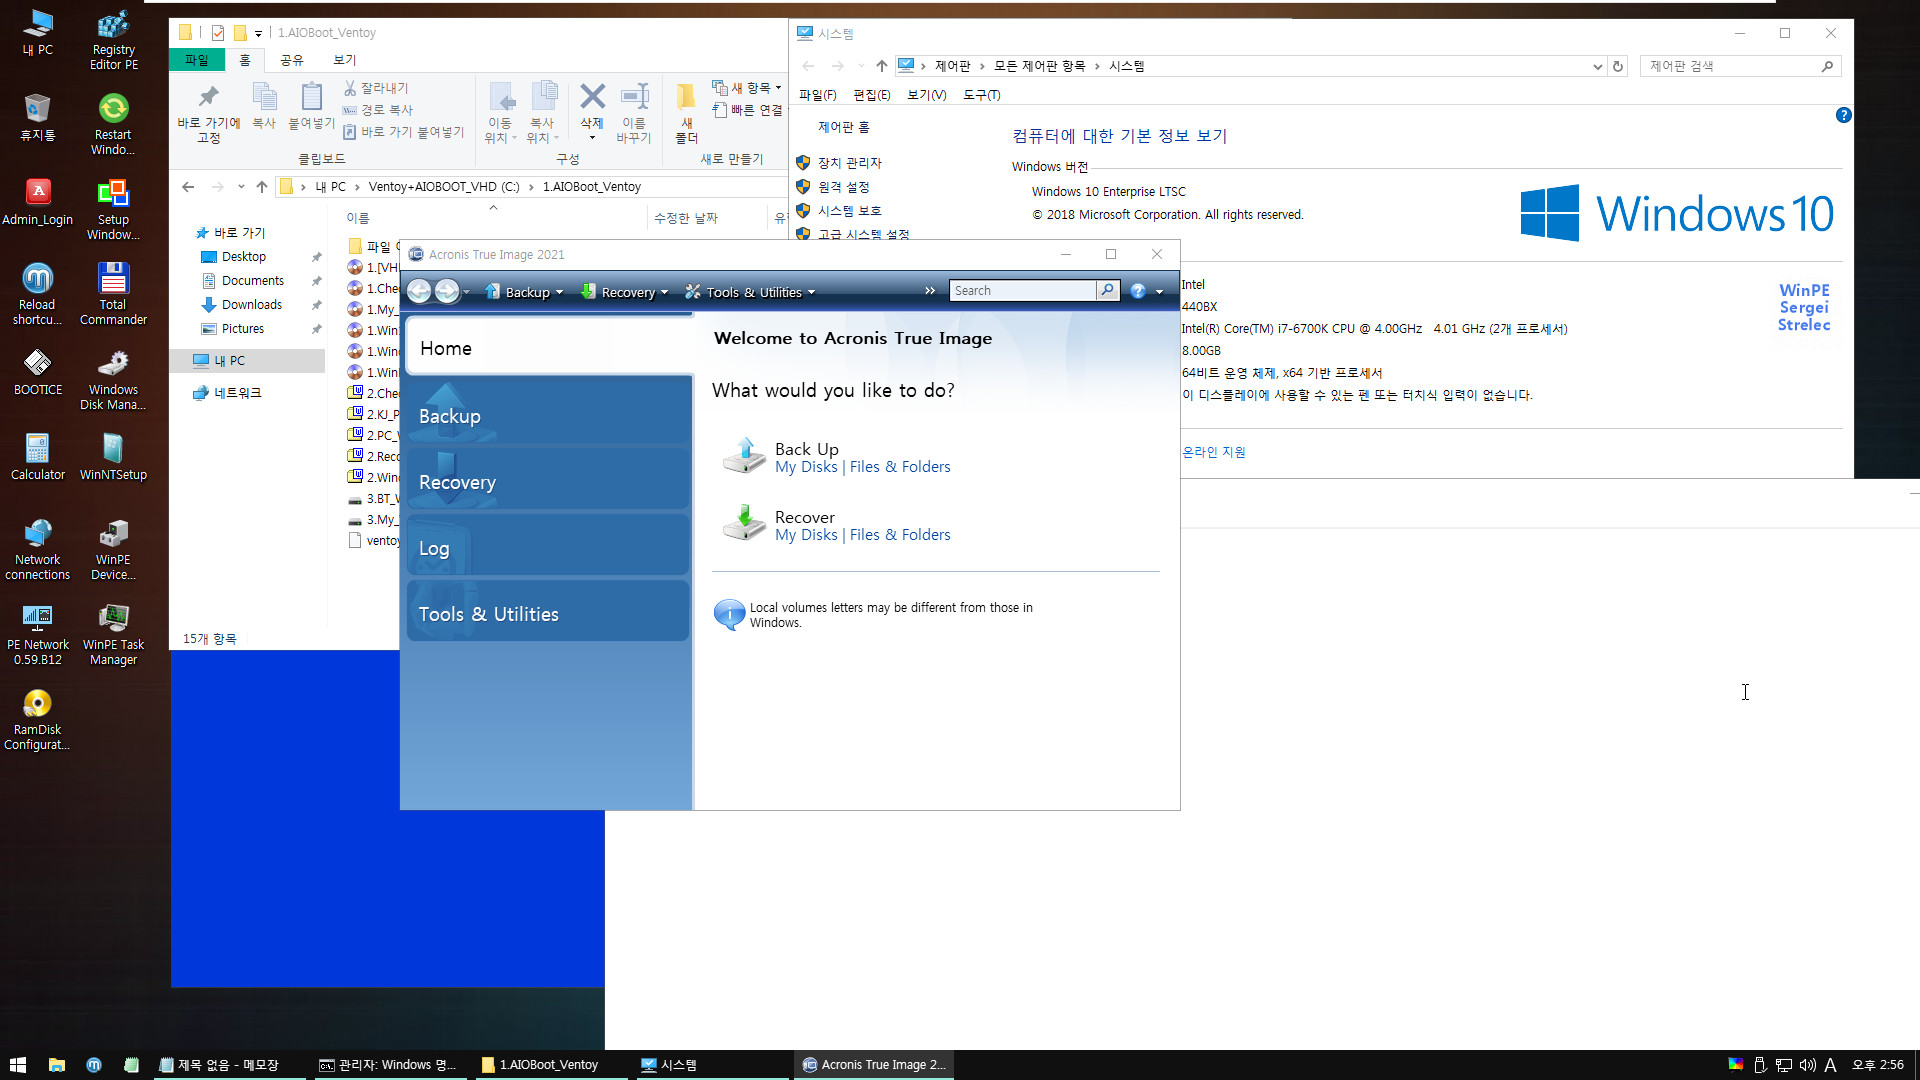Open WinPE Device Manager desktop icon
This screenshot has height=1080, width=1920.
pos(113,549)
